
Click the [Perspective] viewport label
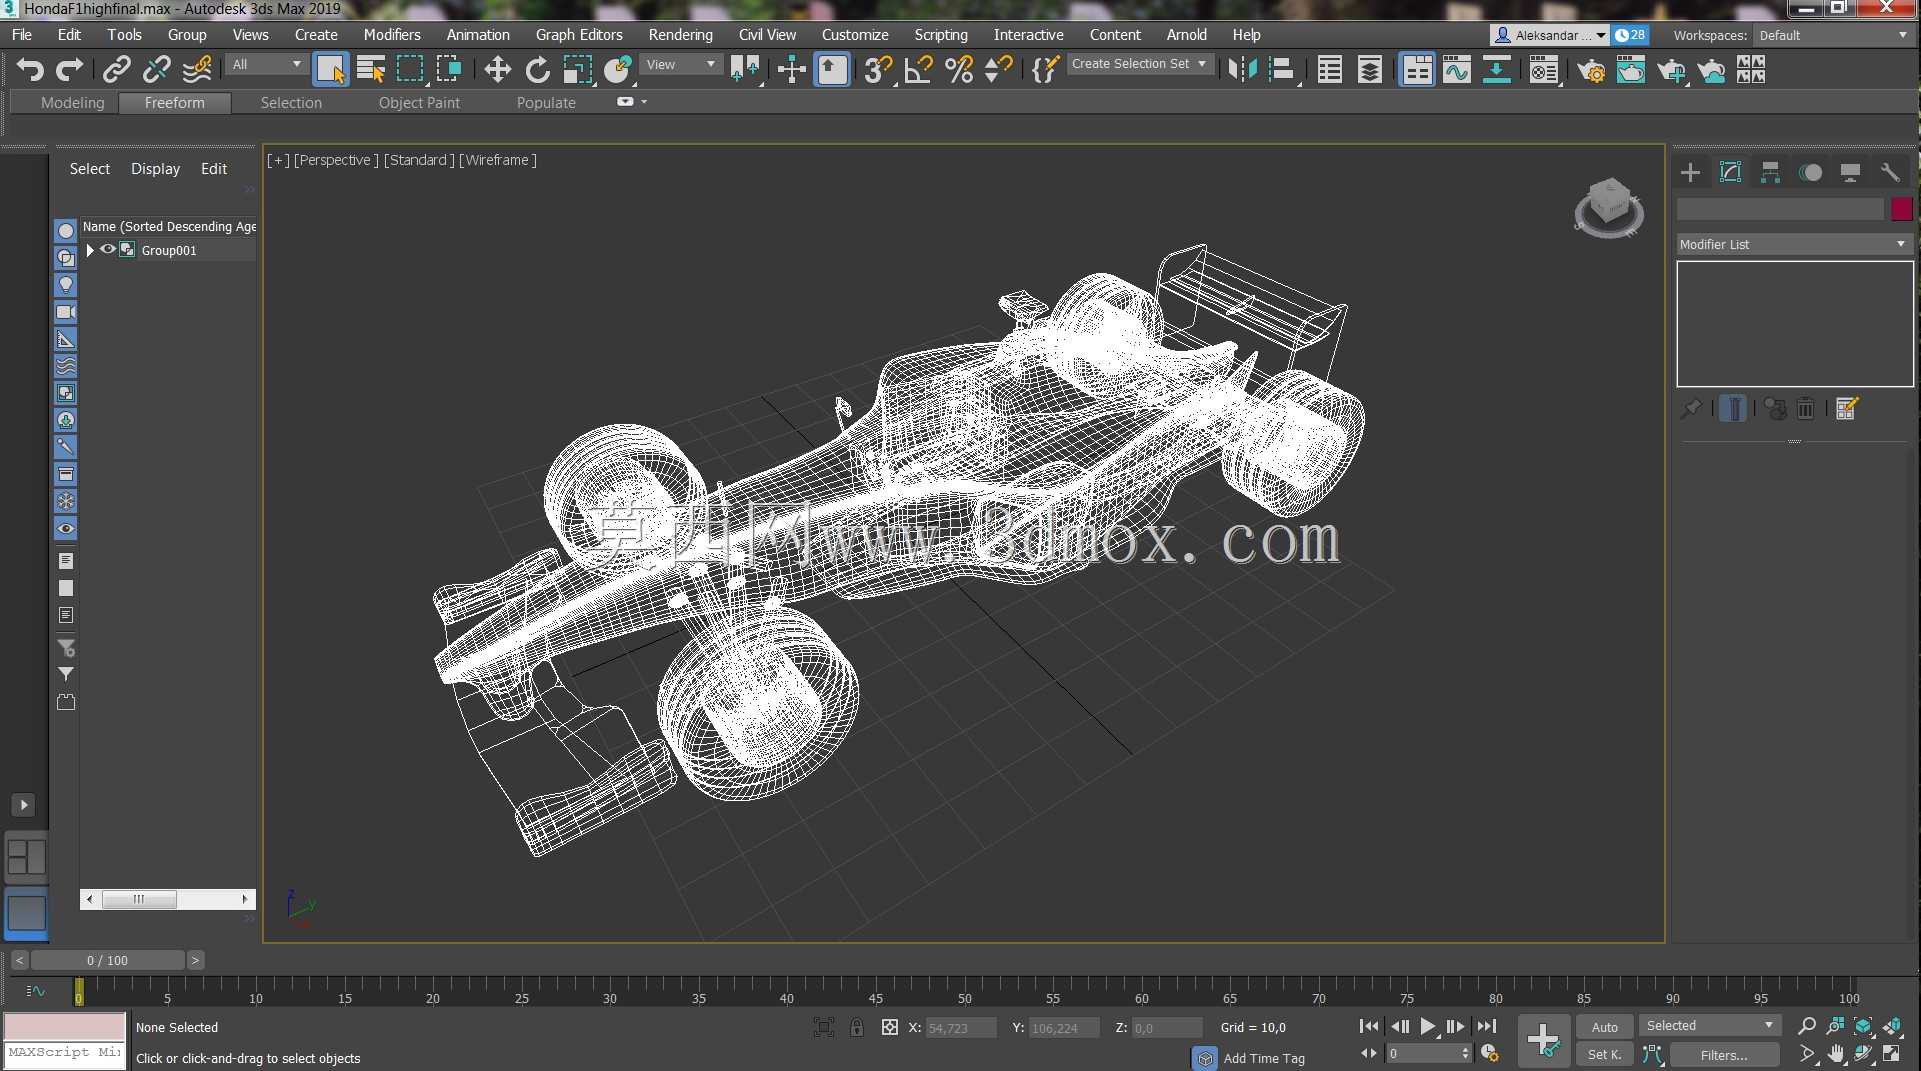click(336, 160)
